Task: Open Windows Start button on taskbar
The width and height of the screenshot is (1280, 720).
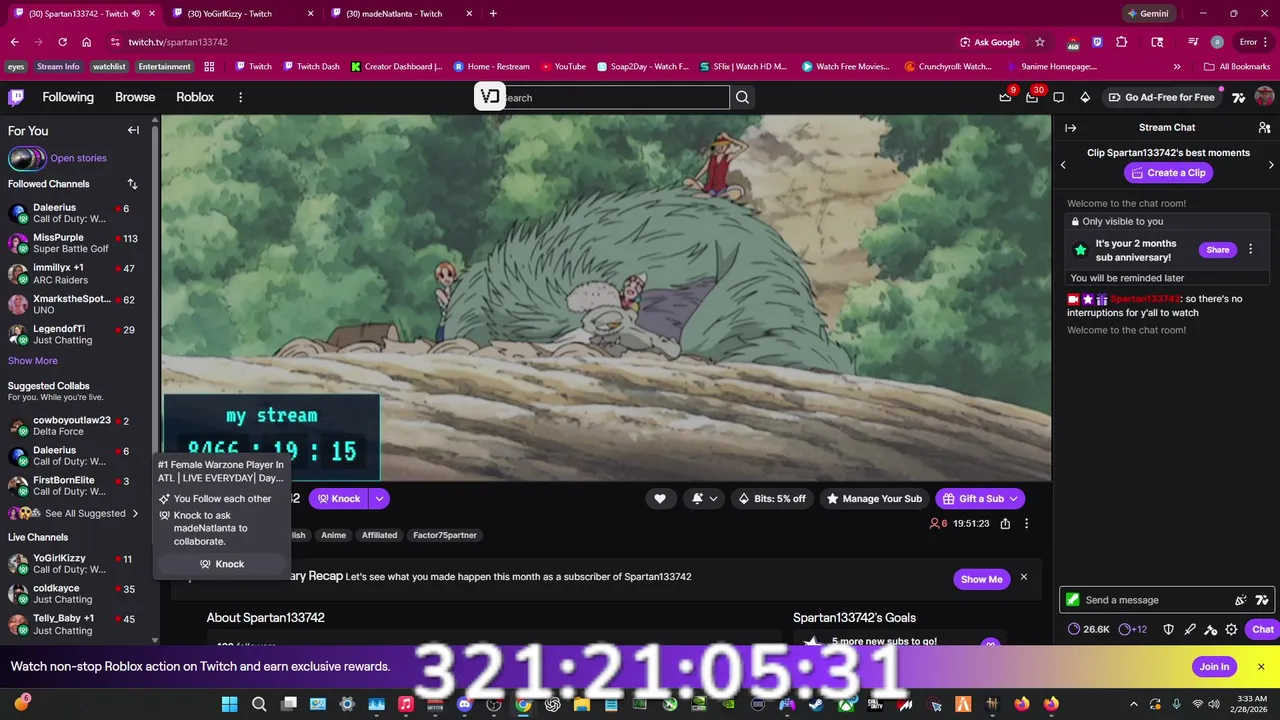Action: tap(229, 704)
